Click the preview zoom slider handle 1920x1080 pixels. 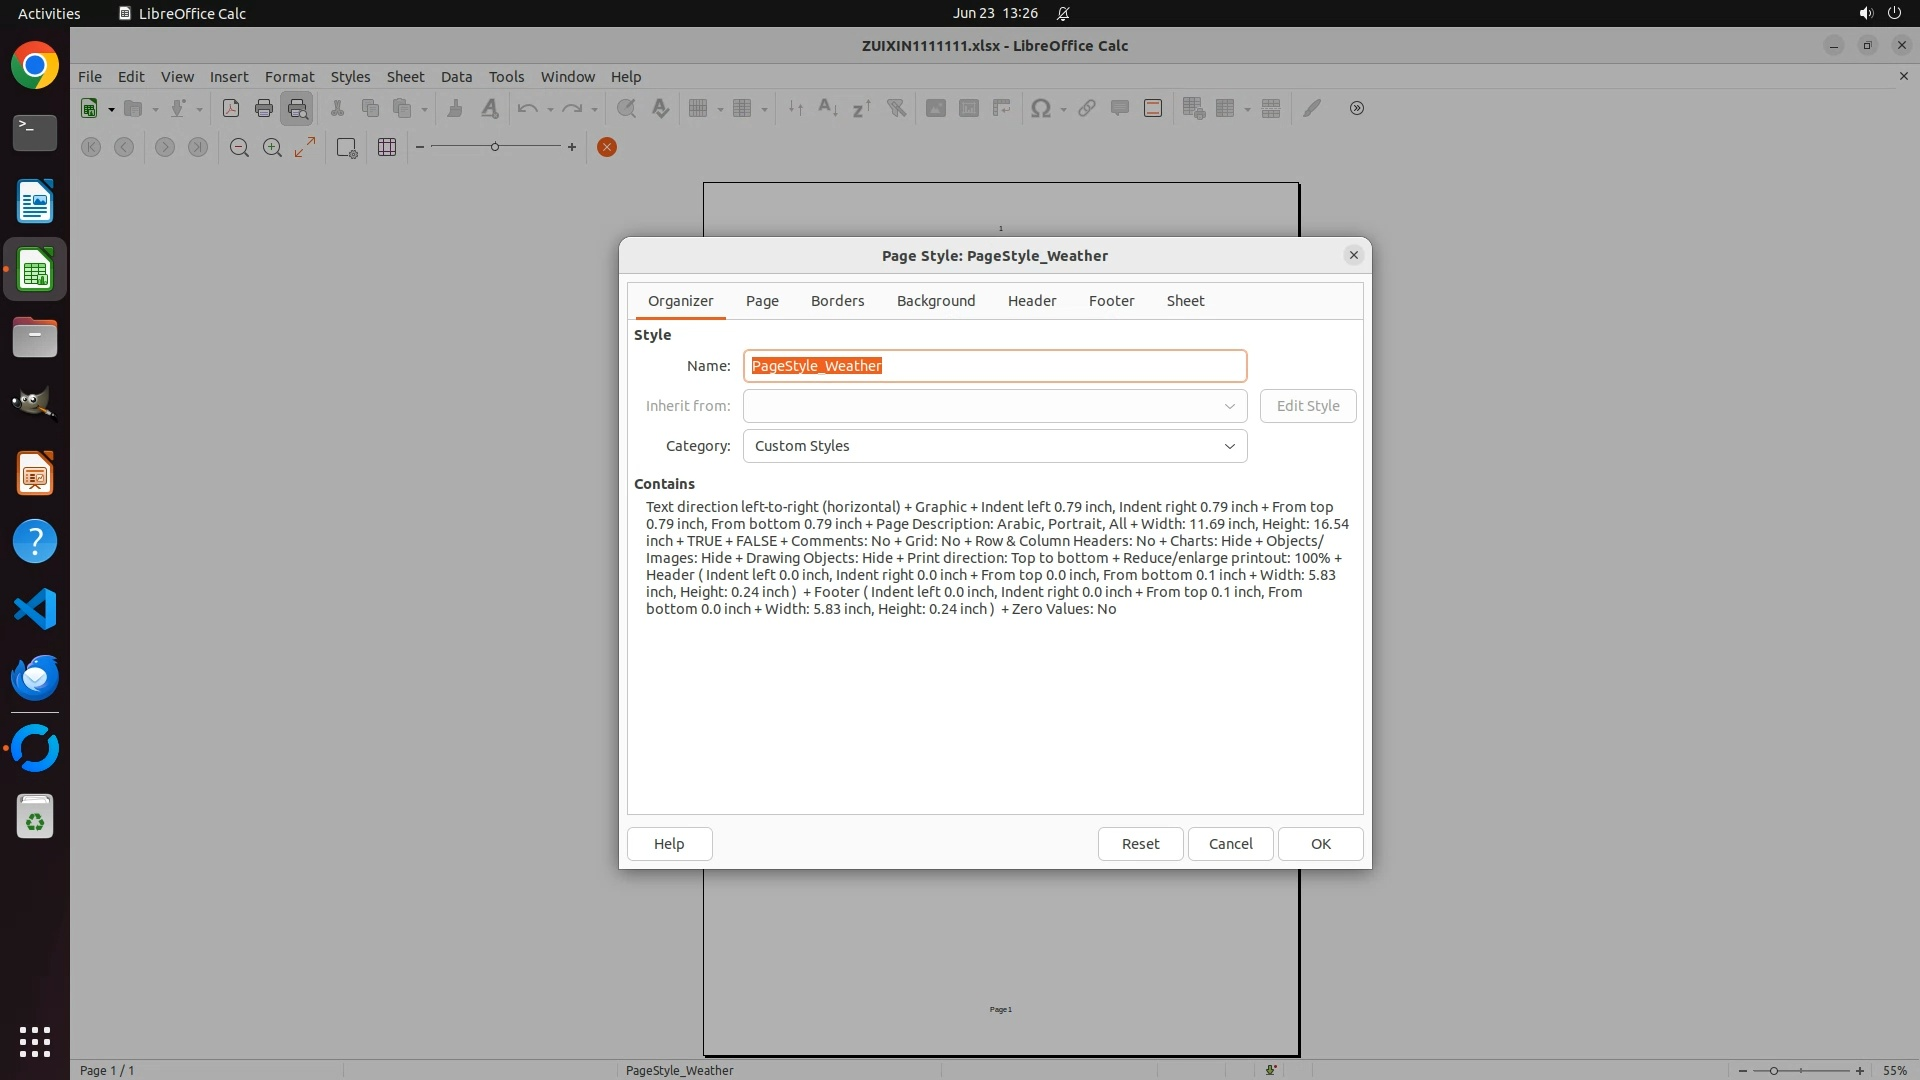pyautogui.click(x=494, y=147)
